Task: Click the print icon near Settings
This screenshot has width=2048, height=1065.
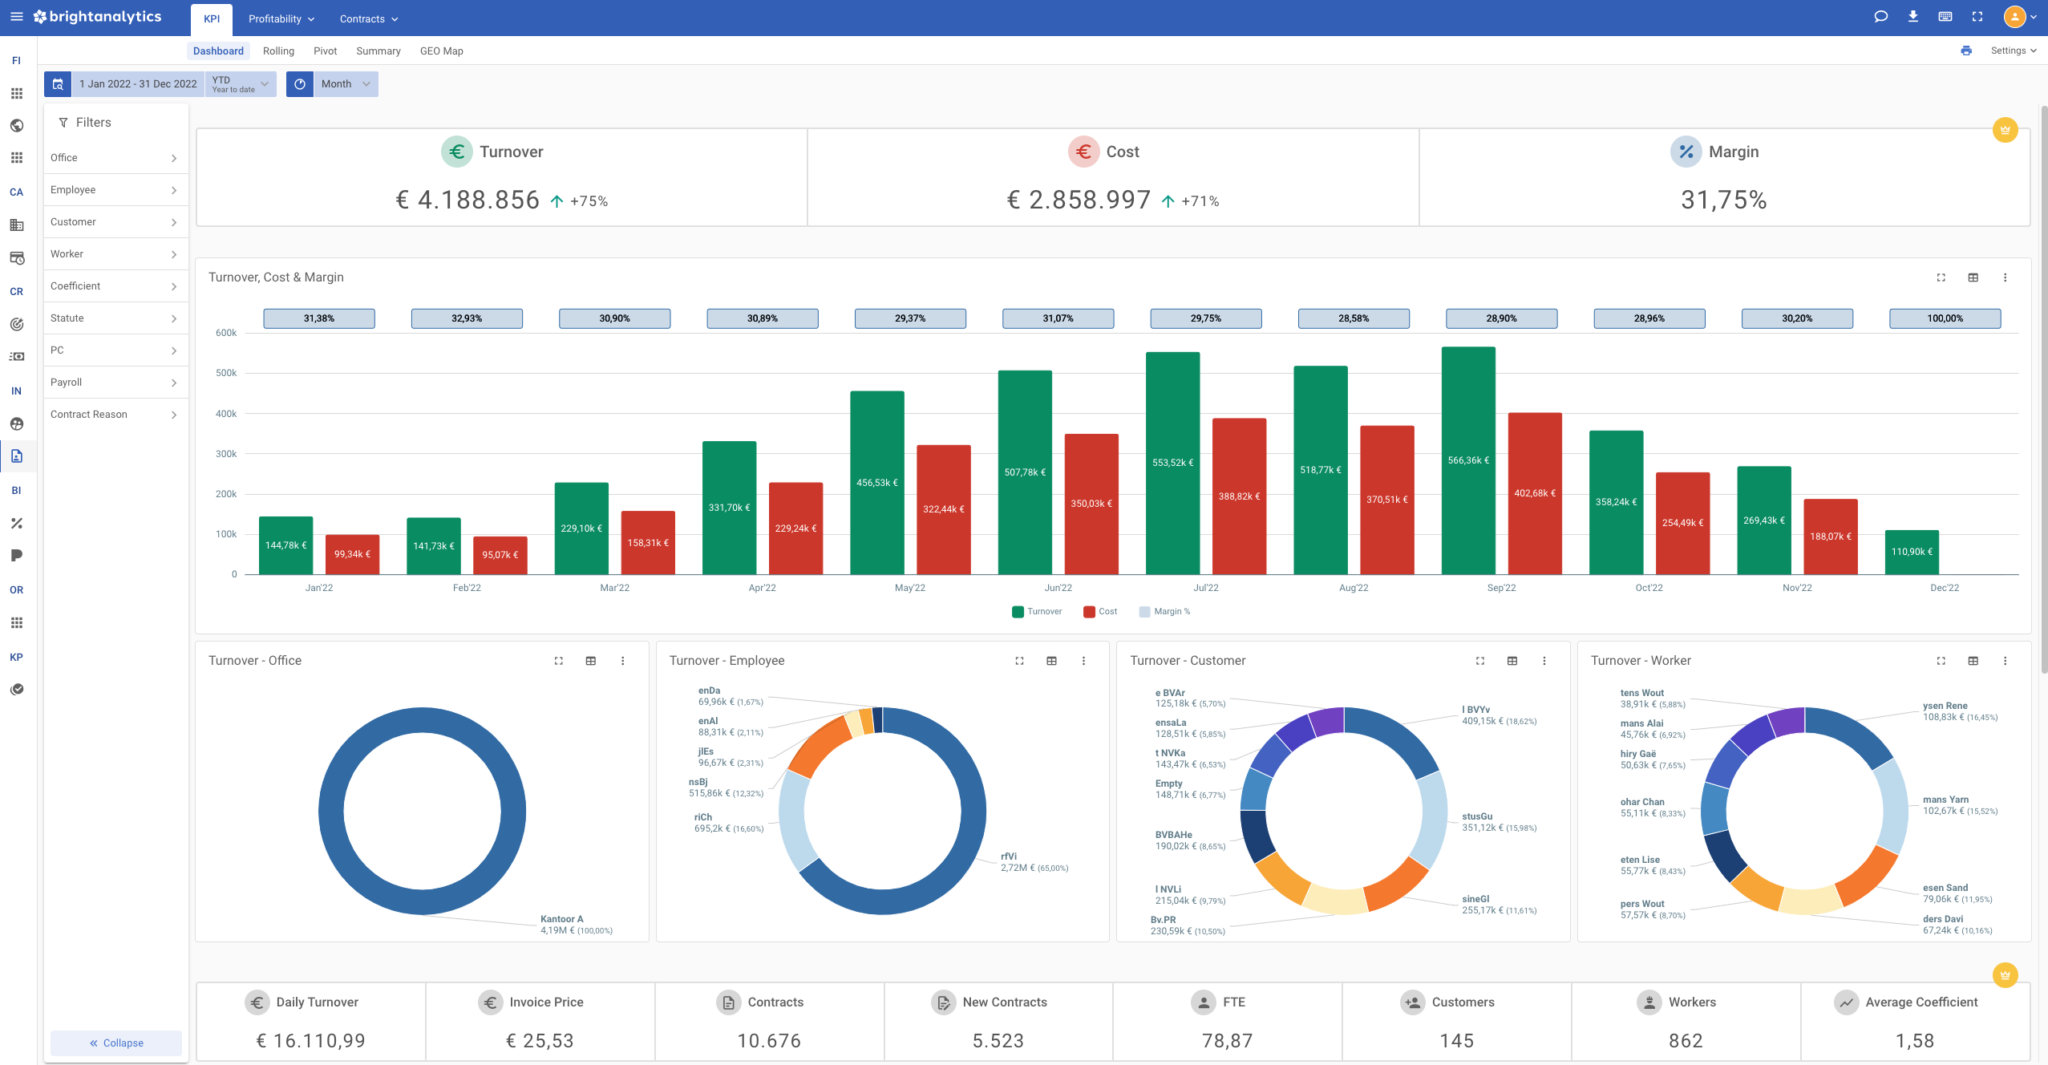Action: point(1966,50)
